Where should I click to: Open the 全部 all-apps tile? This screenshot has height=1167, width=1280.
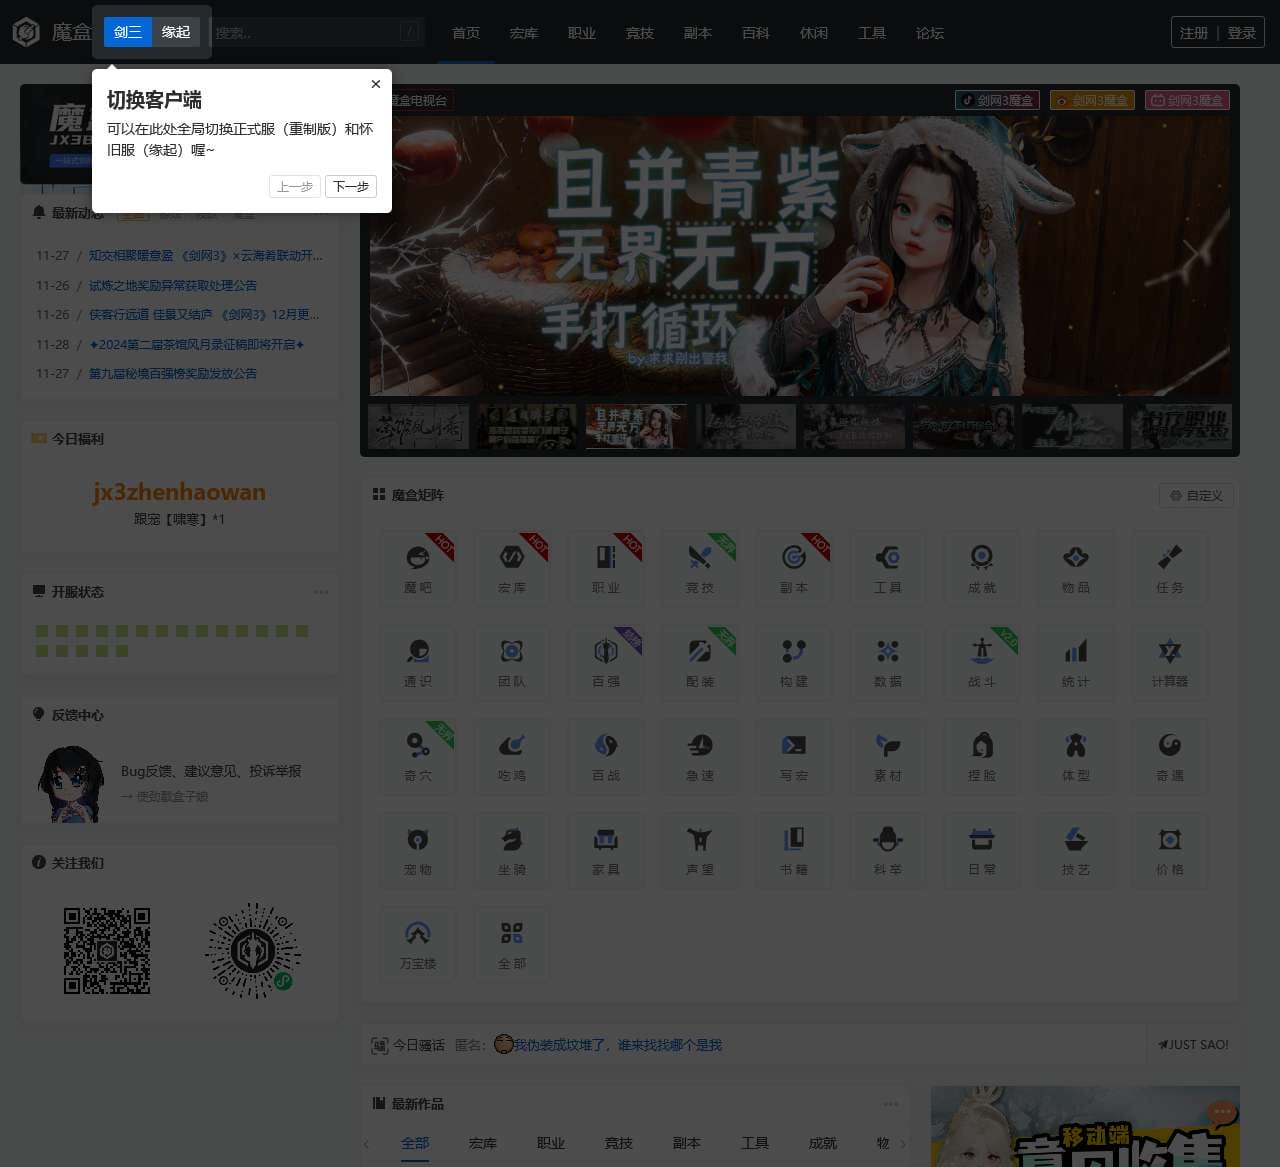tap(512, 943)
